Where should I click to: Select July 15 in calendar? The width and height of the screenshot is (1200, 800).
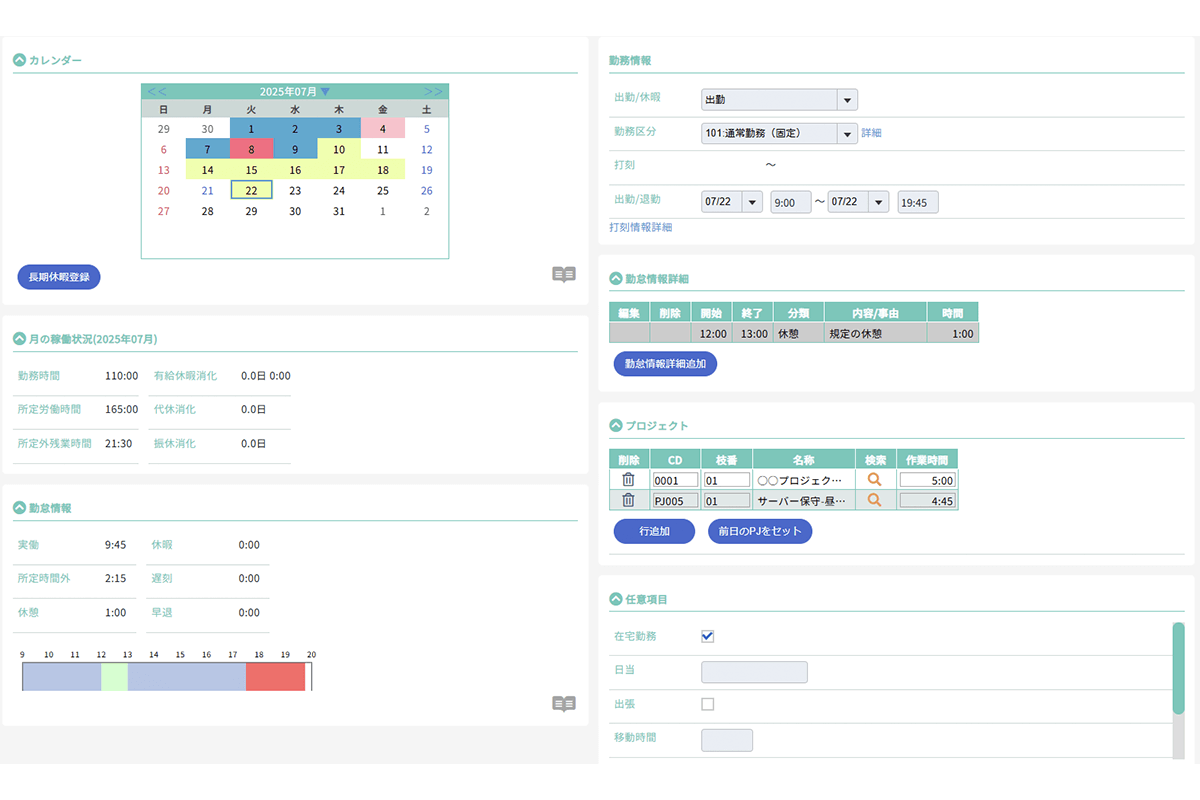[251, 170]
